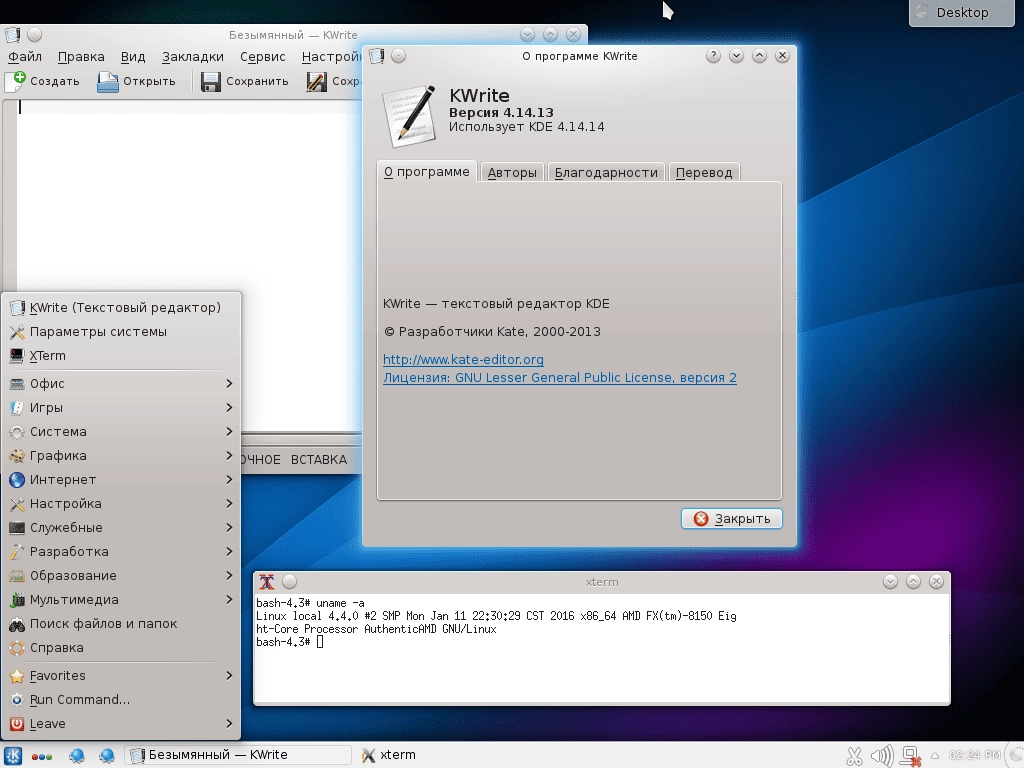The width and height of the screenshot is (1024, 768).
Task: Toggle the ВСТАВКА insert mode in status bar
Action: click(x=319, y=460)
